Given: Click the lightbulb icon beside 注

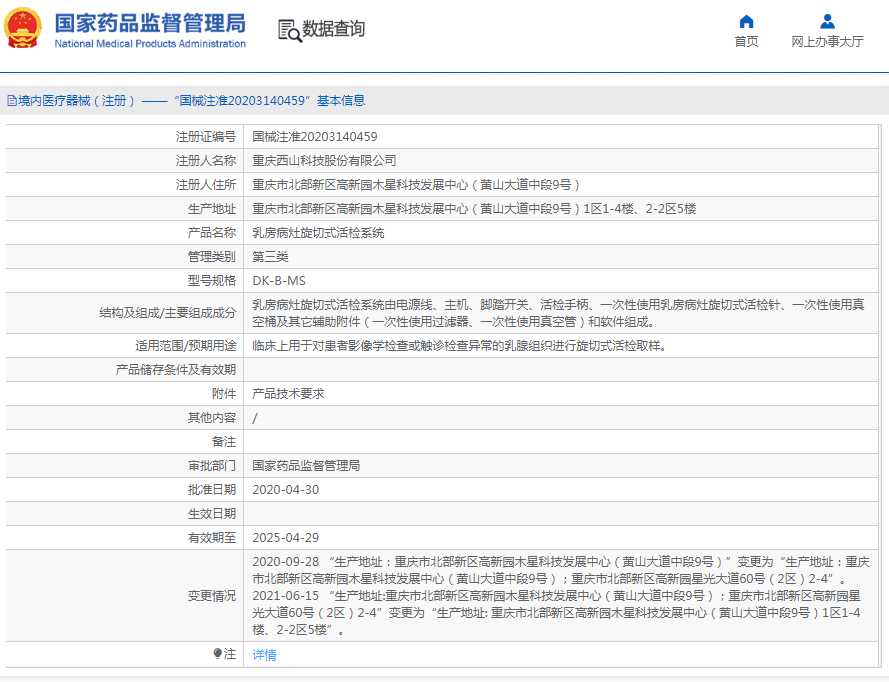Looking at the screenshot, I should point(217,654).
